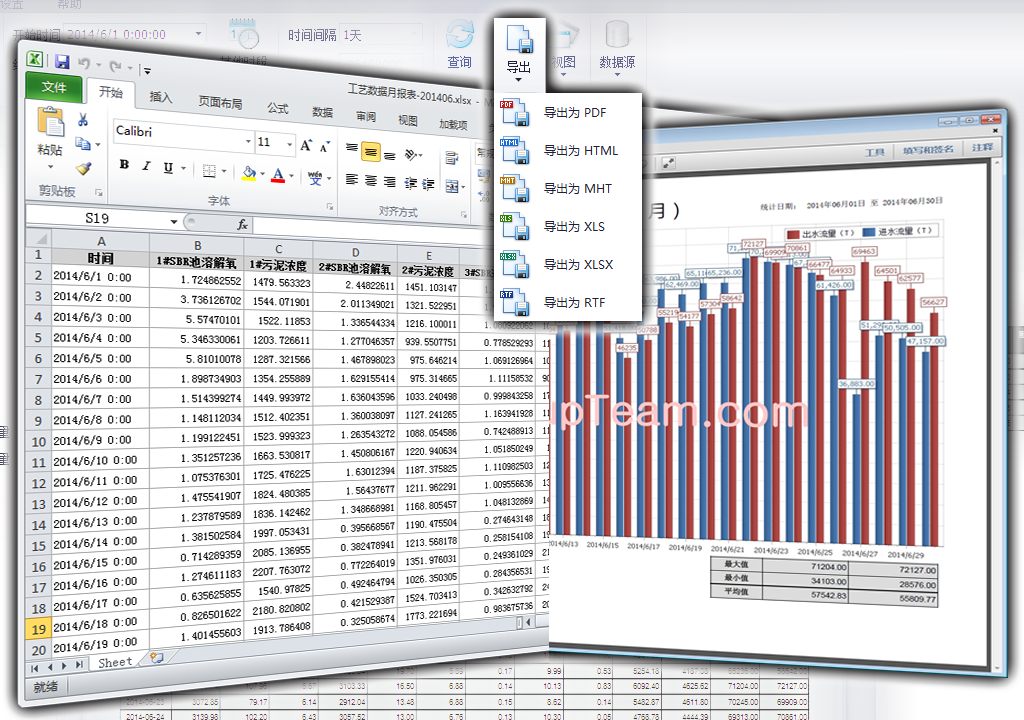Click the Copy icon in the clipboard group
Screen dimensions: 1024x720
pyautogui.click(x=82, y=143)
